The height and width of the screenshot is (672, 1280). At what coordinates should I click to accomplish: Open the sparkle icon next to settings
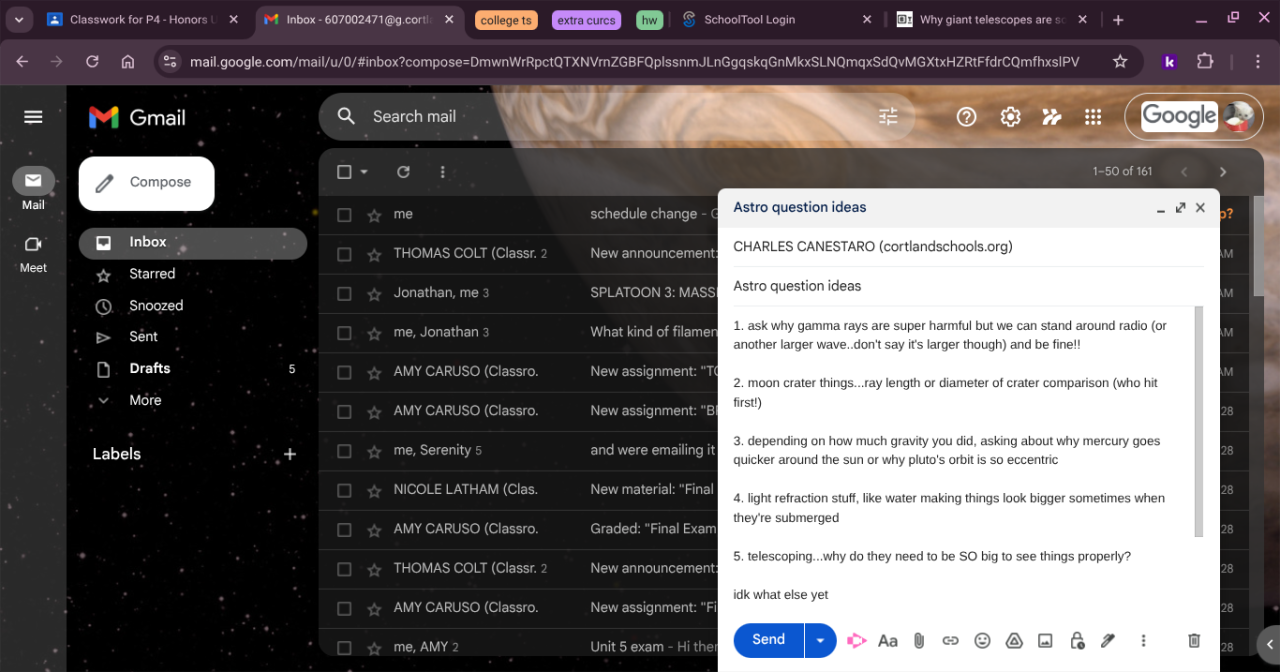[x=1051, y=117]
